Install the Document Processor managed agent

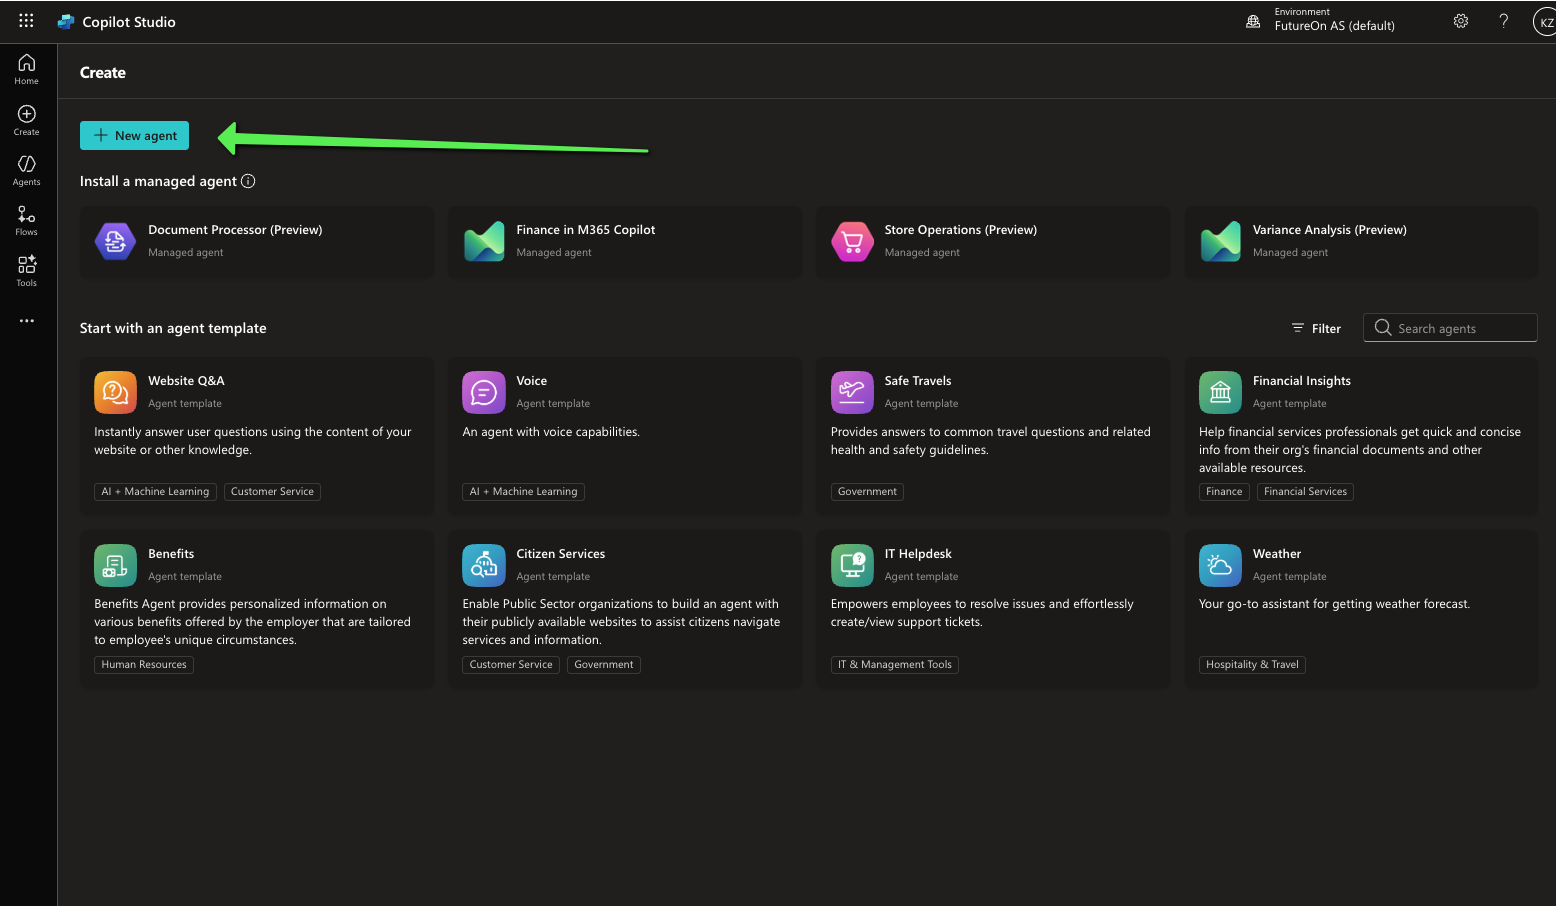tap(257, 241)
